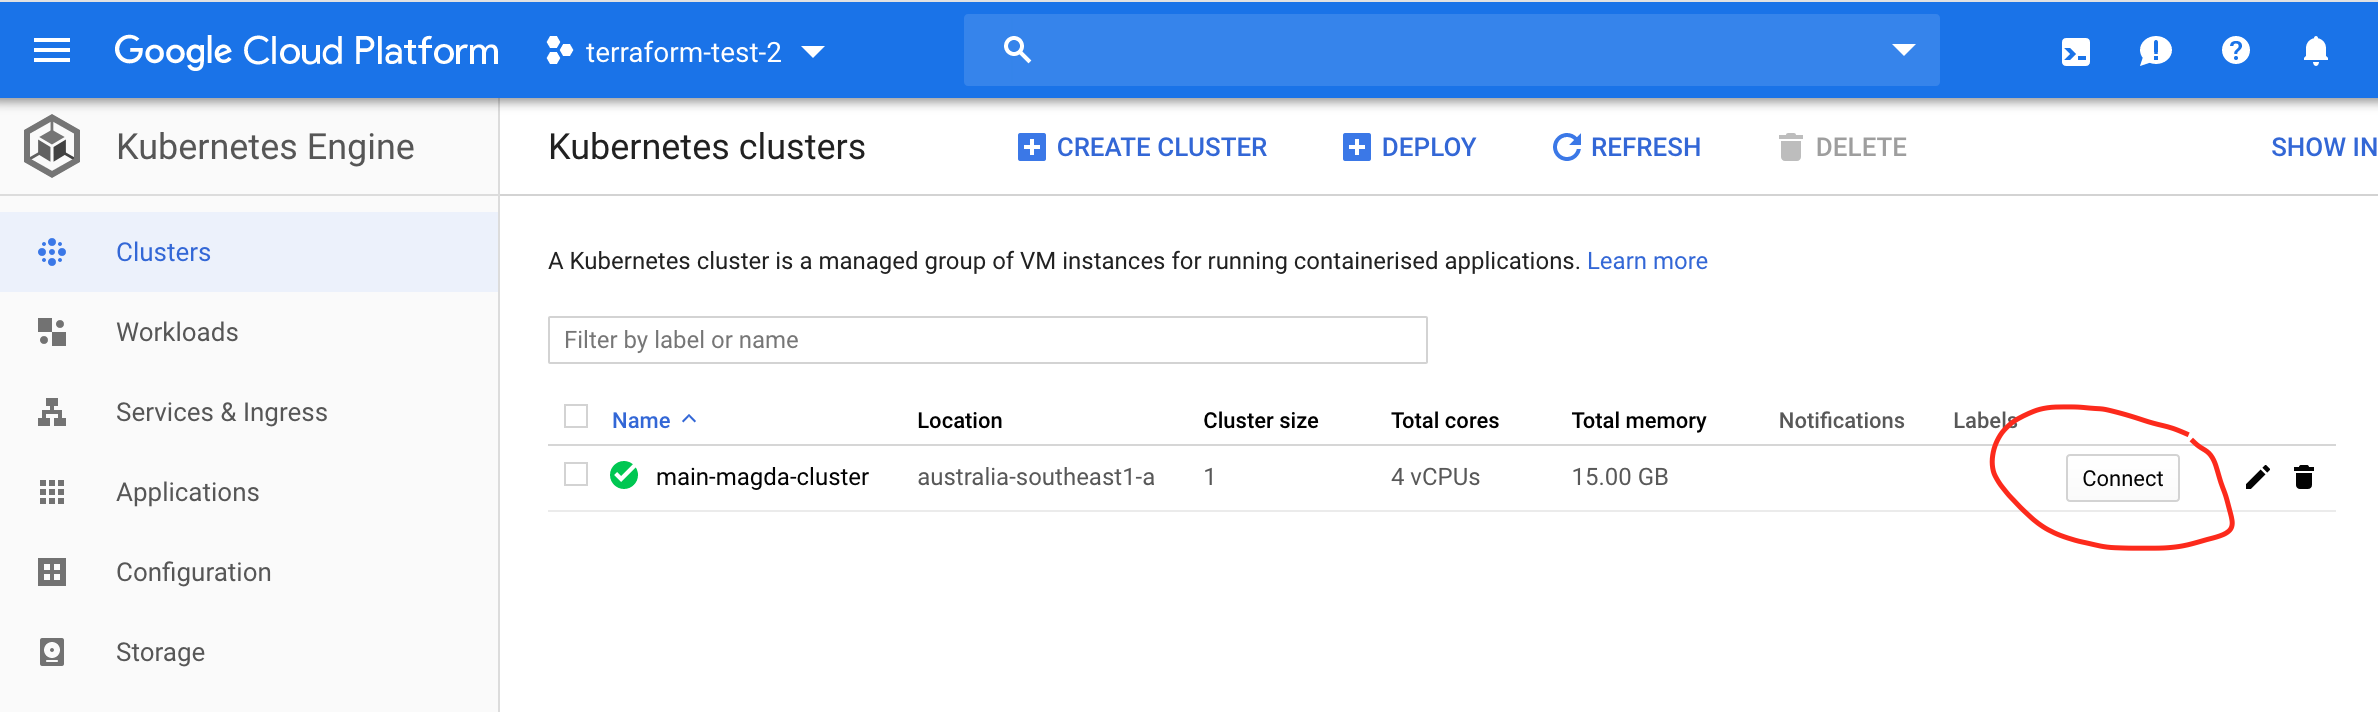Viewport: 2378px width, 712px height.
Task: Click the Applications grid icon
Action: pos(52,492)
